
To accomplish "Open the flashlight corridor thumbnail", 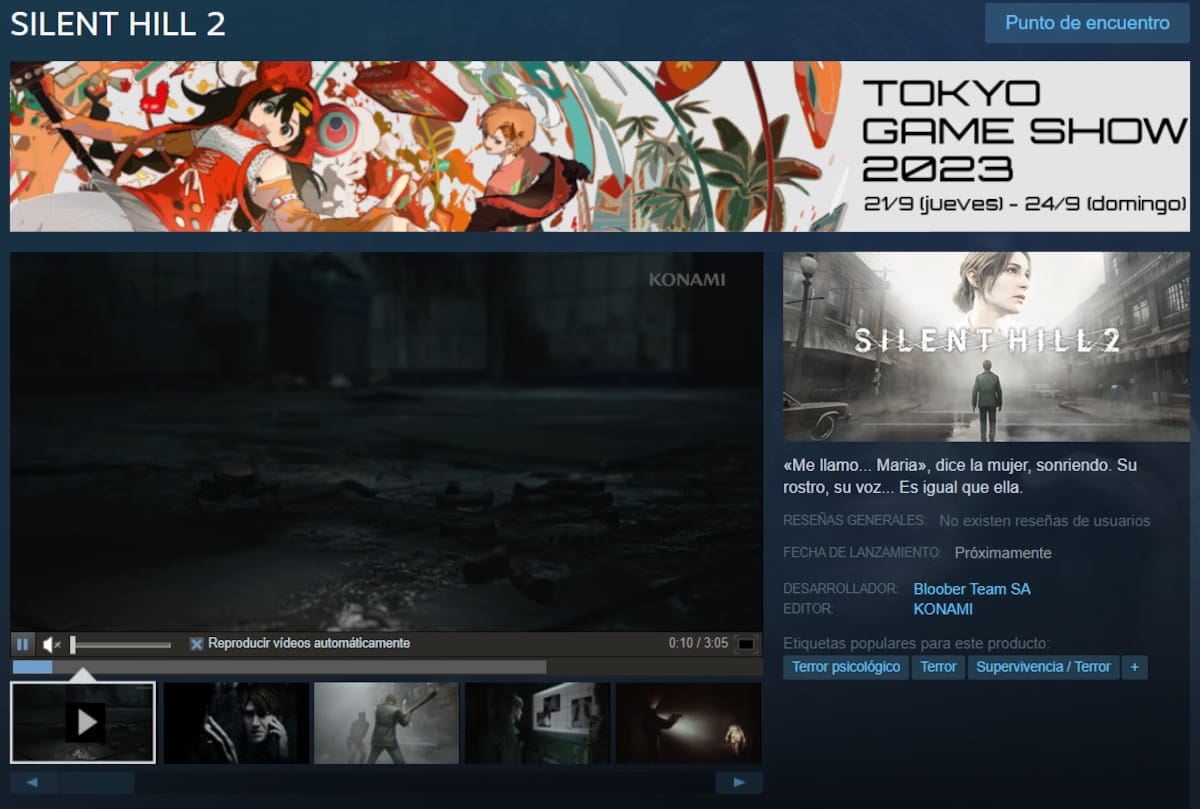I will click(688, 723).
